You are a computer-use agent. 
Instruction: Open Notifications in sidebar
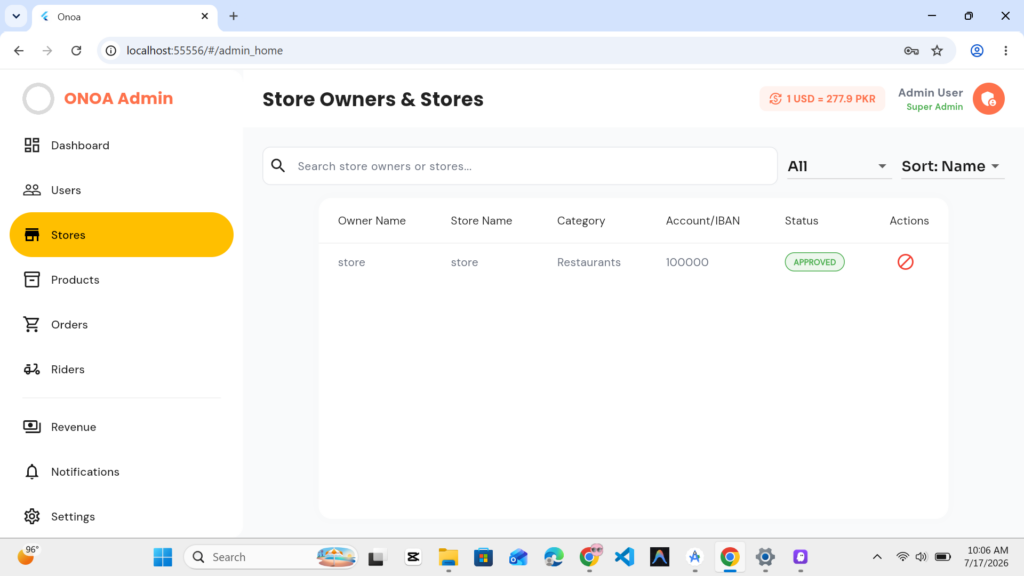point(121,472)
